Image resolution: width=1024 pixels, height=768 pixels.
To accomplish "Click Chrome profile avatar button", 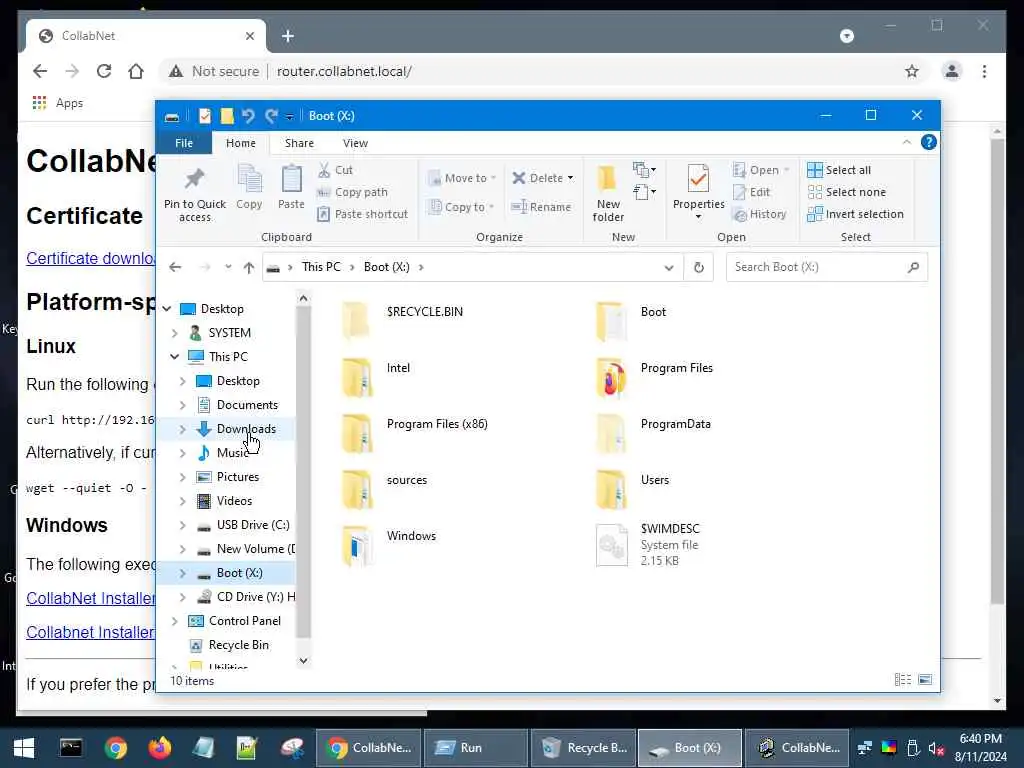I will pyautogui.click(x=952, y=71).
